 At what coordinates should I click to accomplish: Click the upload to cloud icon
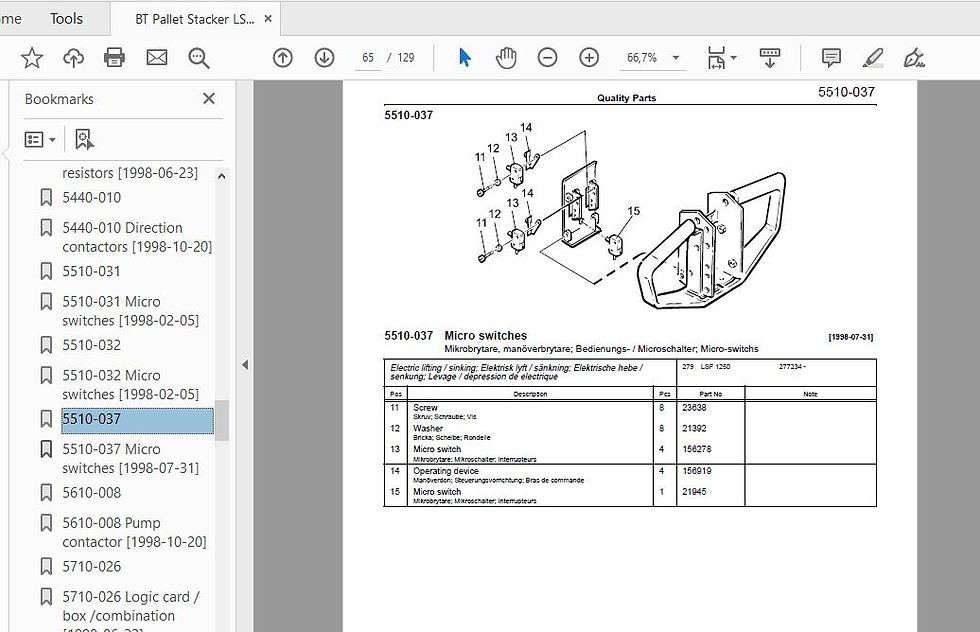[74, 58]
